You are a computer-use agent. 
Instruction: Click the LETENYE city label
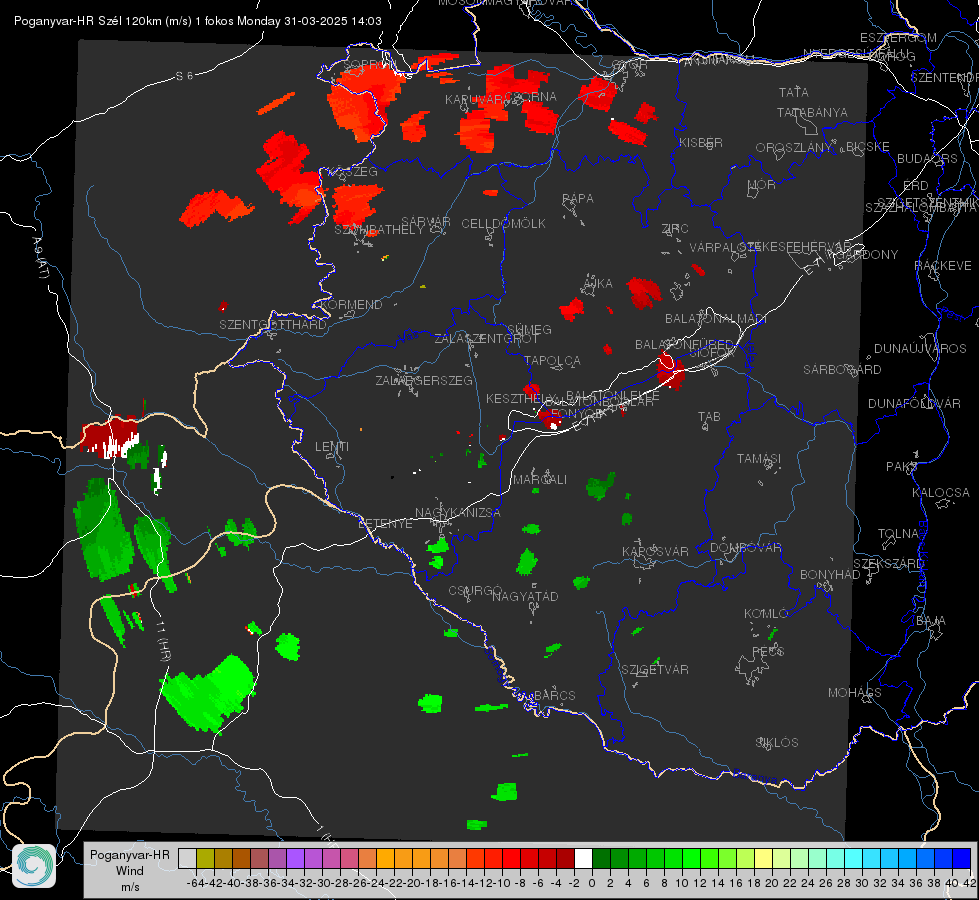[385, 523]
